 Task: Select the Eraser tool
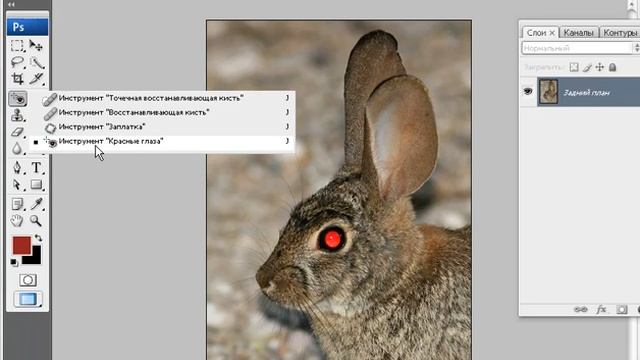point(17,132)
